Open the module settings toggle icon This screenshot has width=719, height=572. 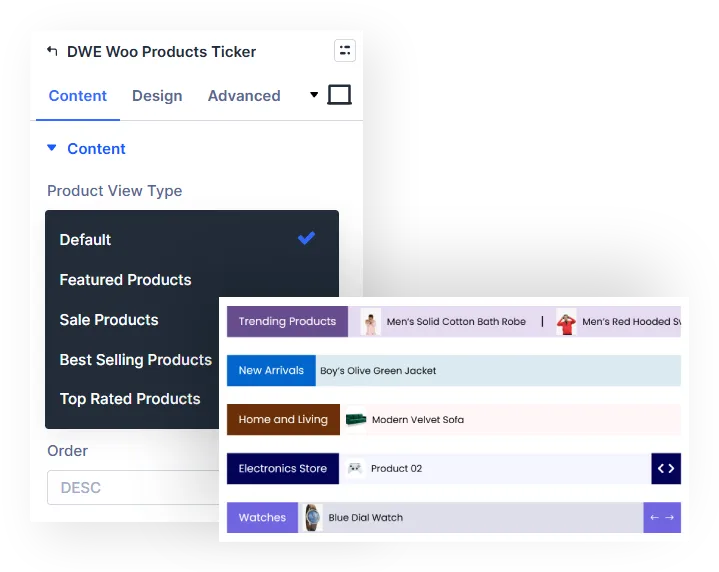[345, 50]
